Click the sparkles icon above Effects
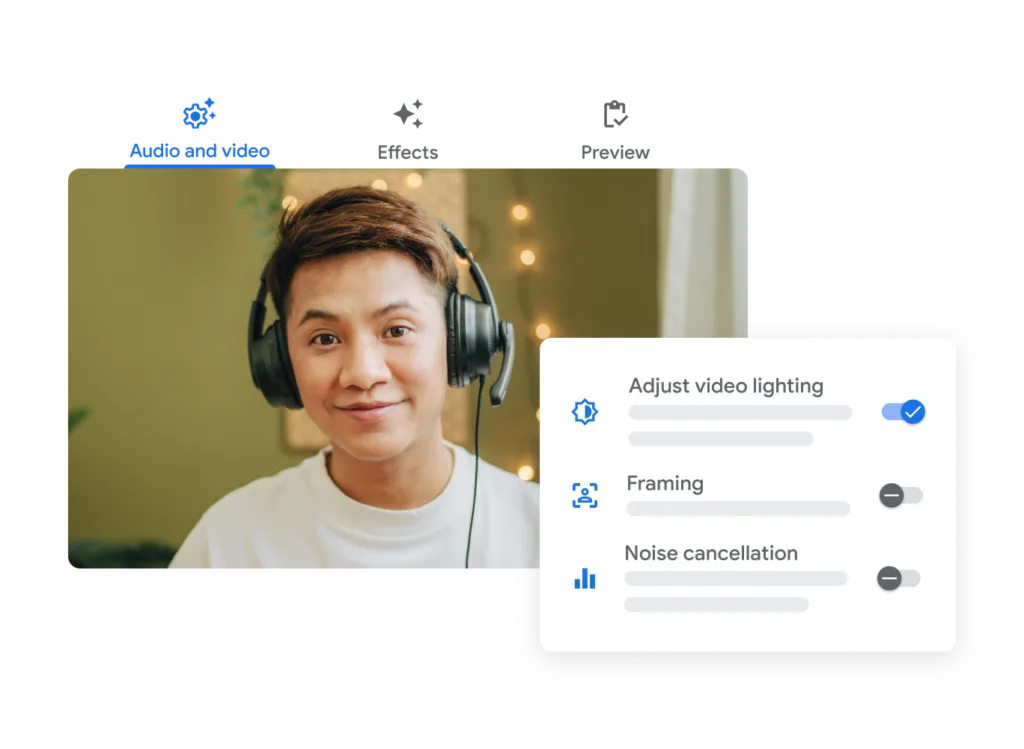 tap(408, 114)
